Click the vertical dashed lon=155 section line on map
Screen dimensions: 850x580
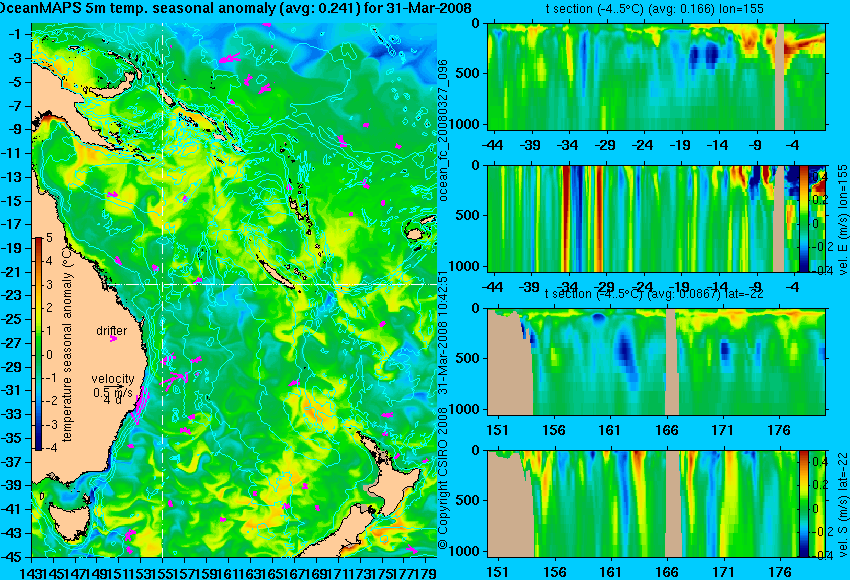[x=163, y=290]
